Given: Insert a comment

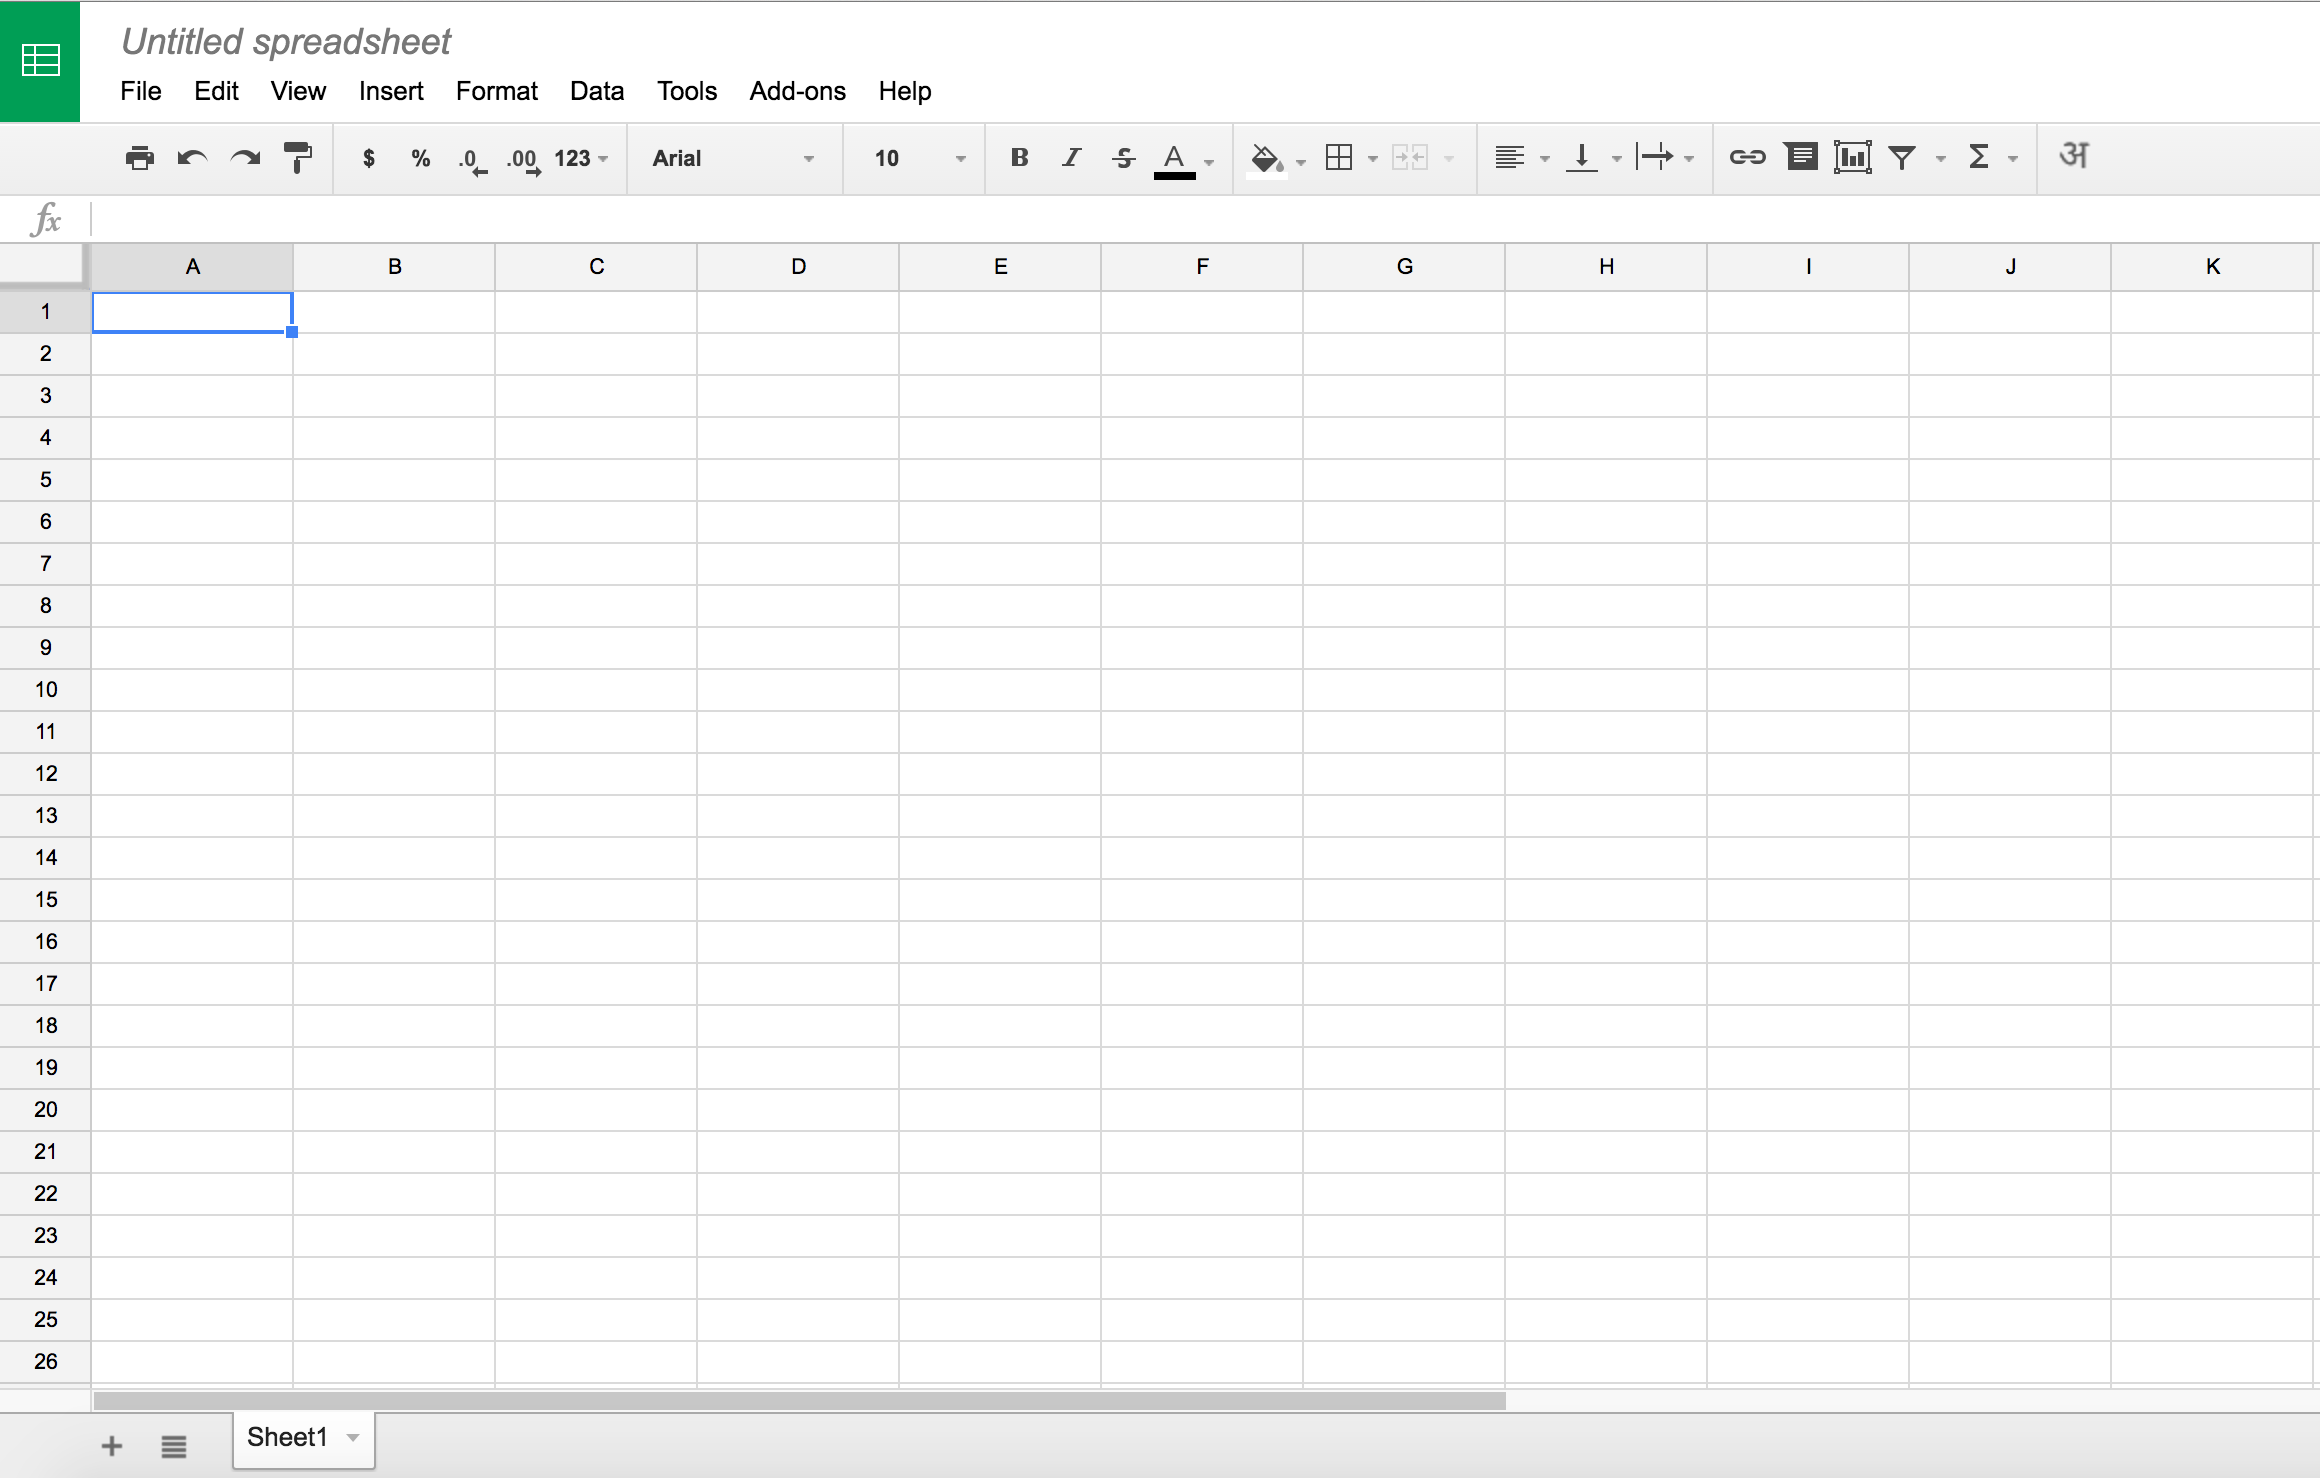Looking at the screenshot, I should [x=1801, y=157].
